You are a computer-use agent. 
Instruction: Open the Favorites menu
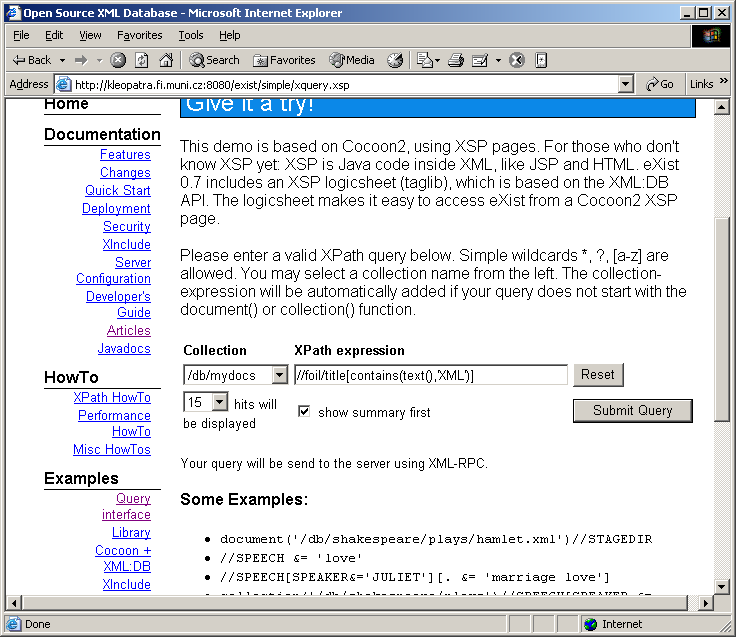click(x=139, y=35)
